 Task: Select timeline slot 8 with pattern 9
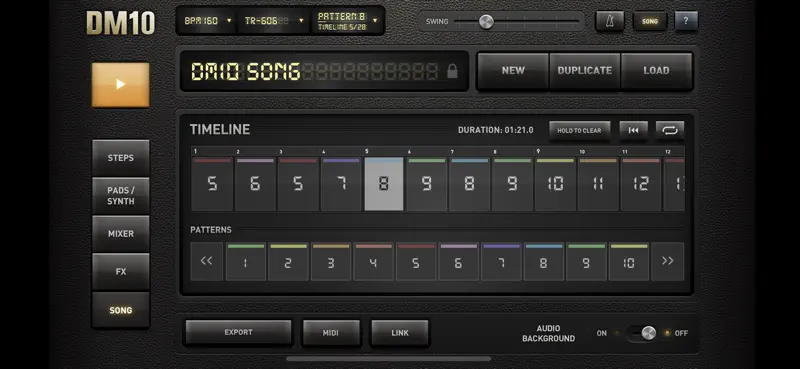512,184
